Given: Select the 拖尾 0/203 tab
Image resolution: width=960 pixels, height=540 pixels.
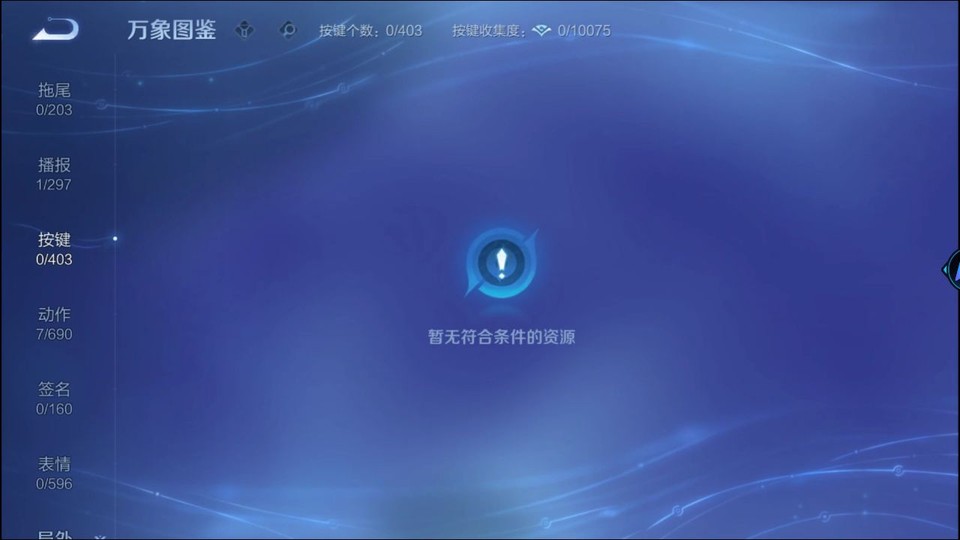Looking at the screenshot, I should tap(54, 99).
